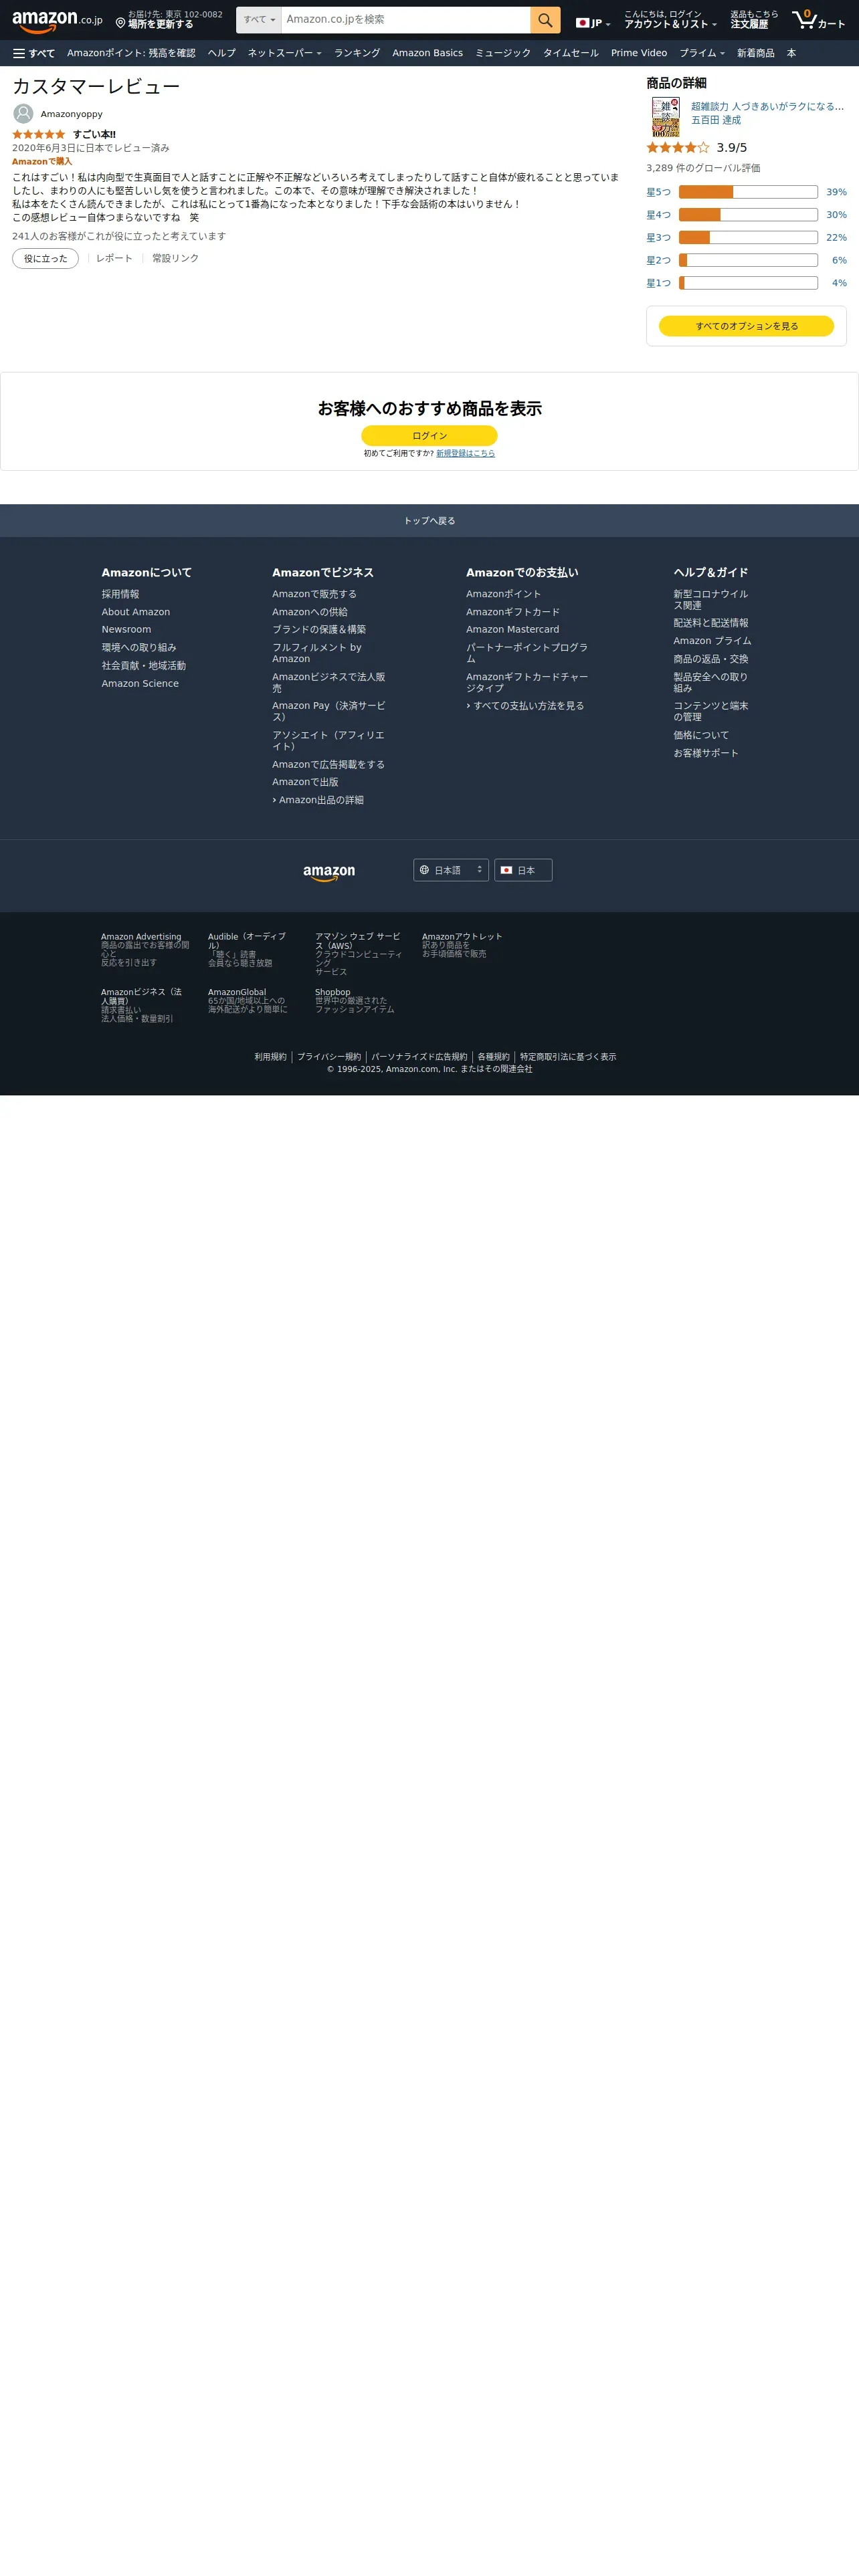Click the magnifying glass search button
Image resolution: width=859 pixels, height=2576 pixels.
pyautogui.click(x=545, y=20)
